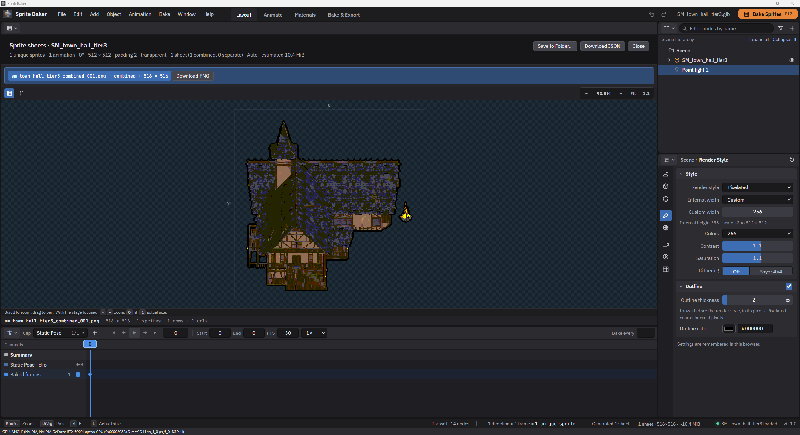Click the outliner search filter field

pyautogui.click(x=727, y=29)
